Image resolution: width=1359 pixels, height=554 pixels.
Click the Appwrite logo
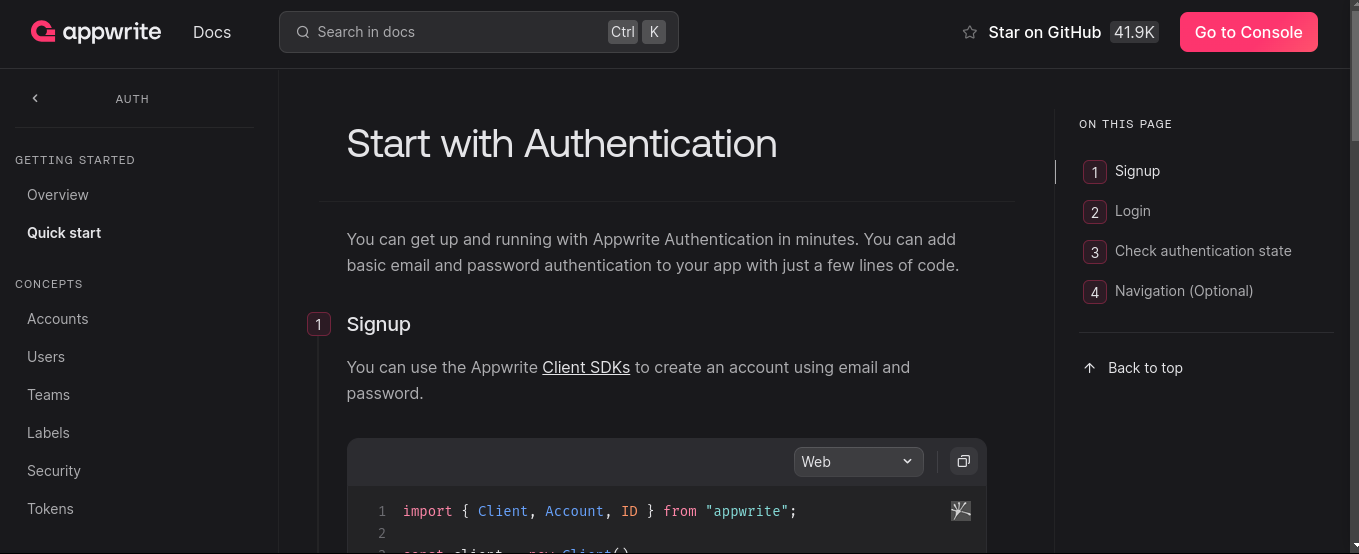96,32
